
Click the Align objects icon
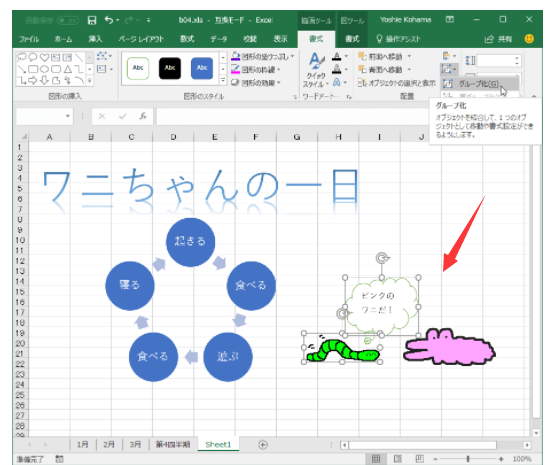click(x=446, y=56)
